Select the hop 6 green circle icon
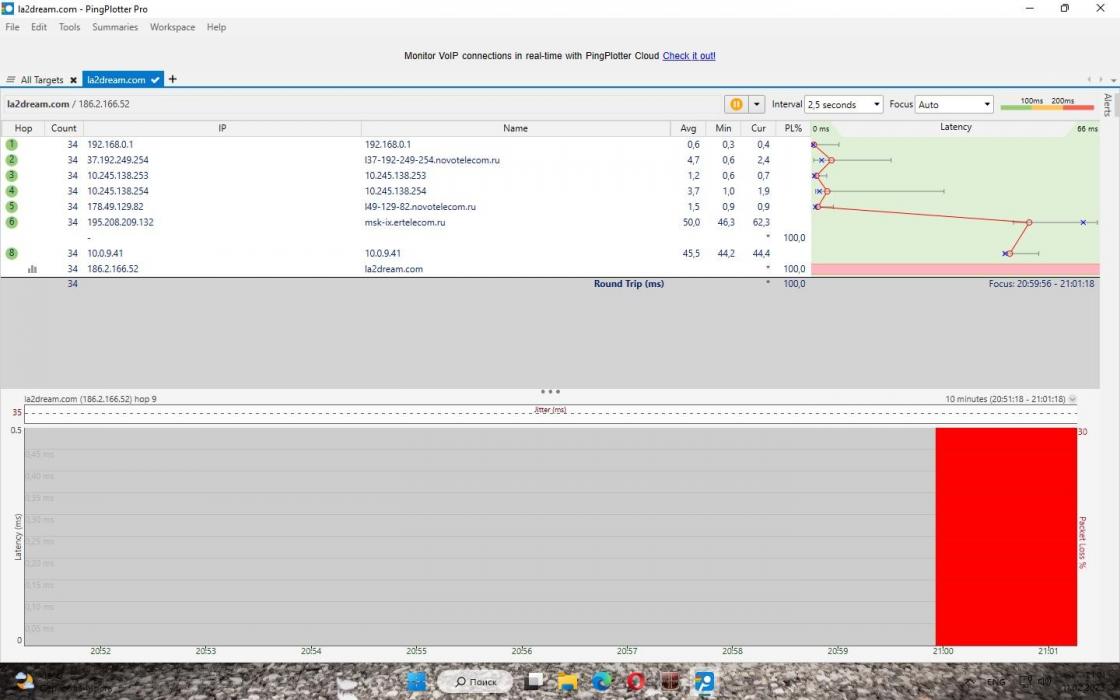The width and height of the screenshot is (1120, 700). [x=12, y=222]
